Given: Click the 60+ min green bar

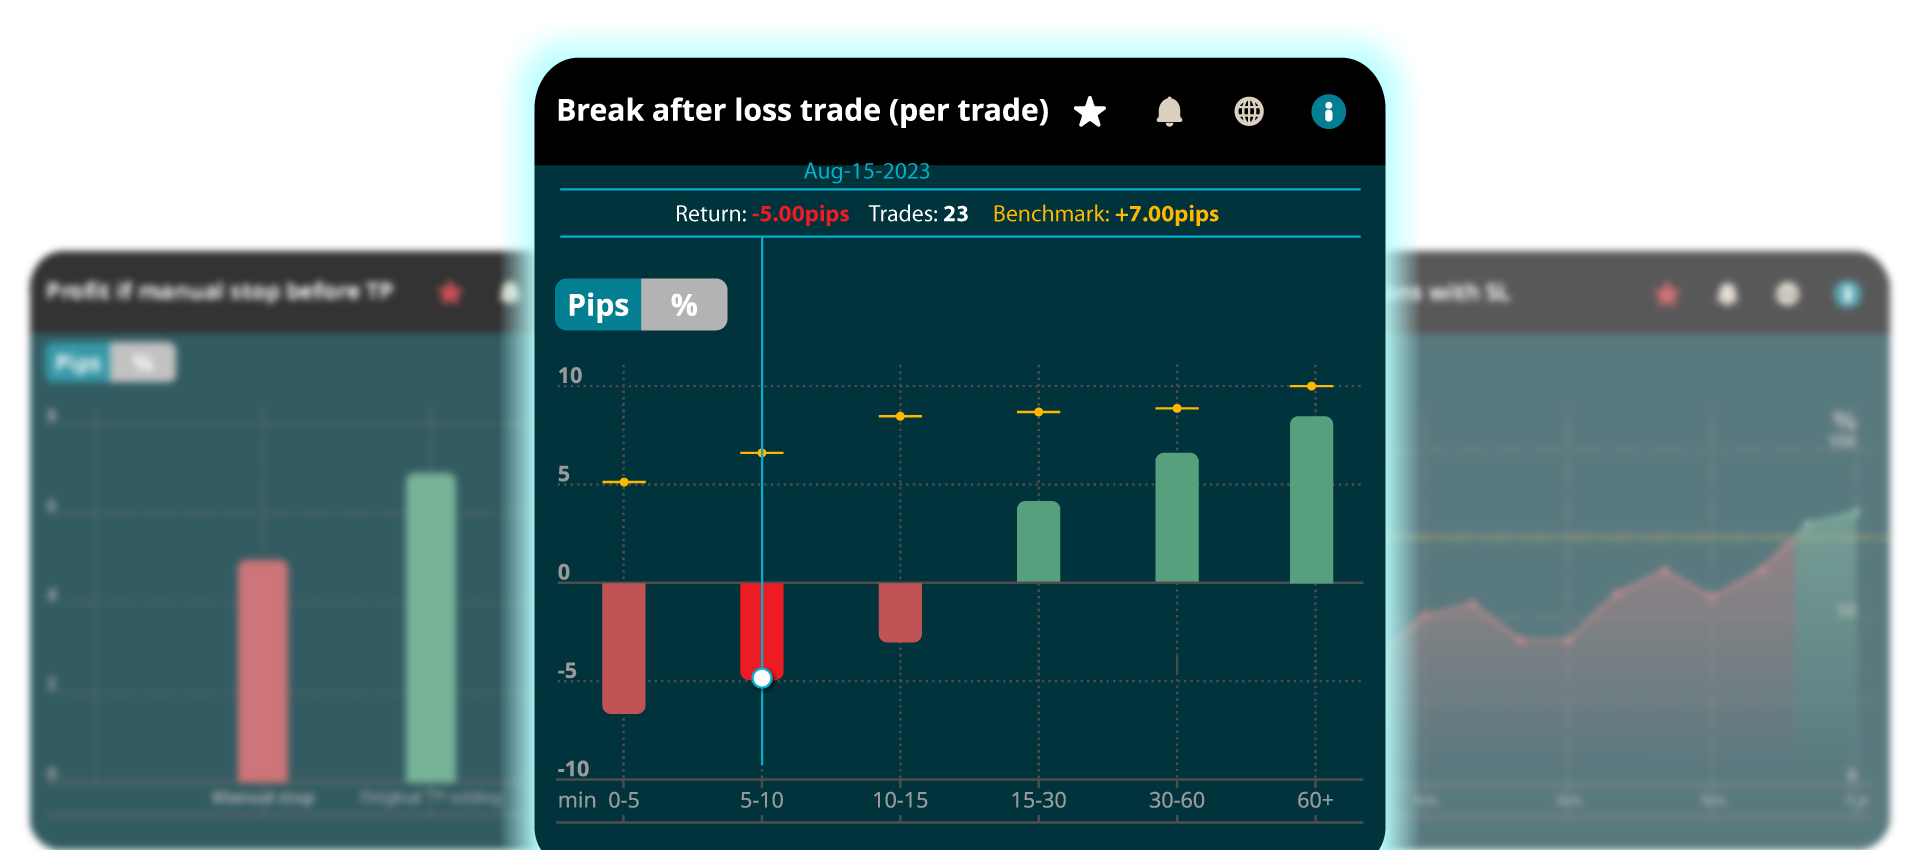Looking at the screenshot, I should (1311, 499).
